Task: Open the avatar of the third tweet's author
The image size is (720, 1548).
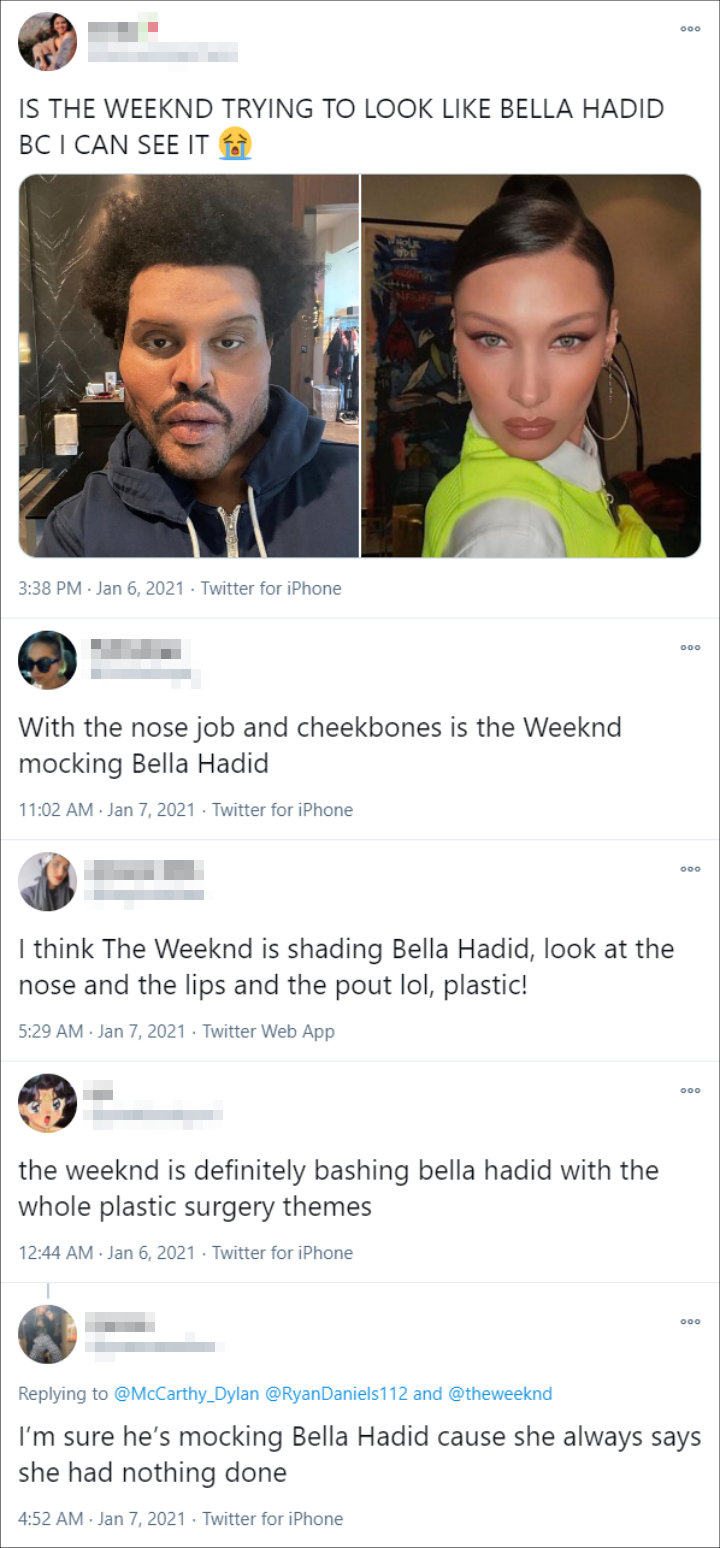Action: (47, 881)
